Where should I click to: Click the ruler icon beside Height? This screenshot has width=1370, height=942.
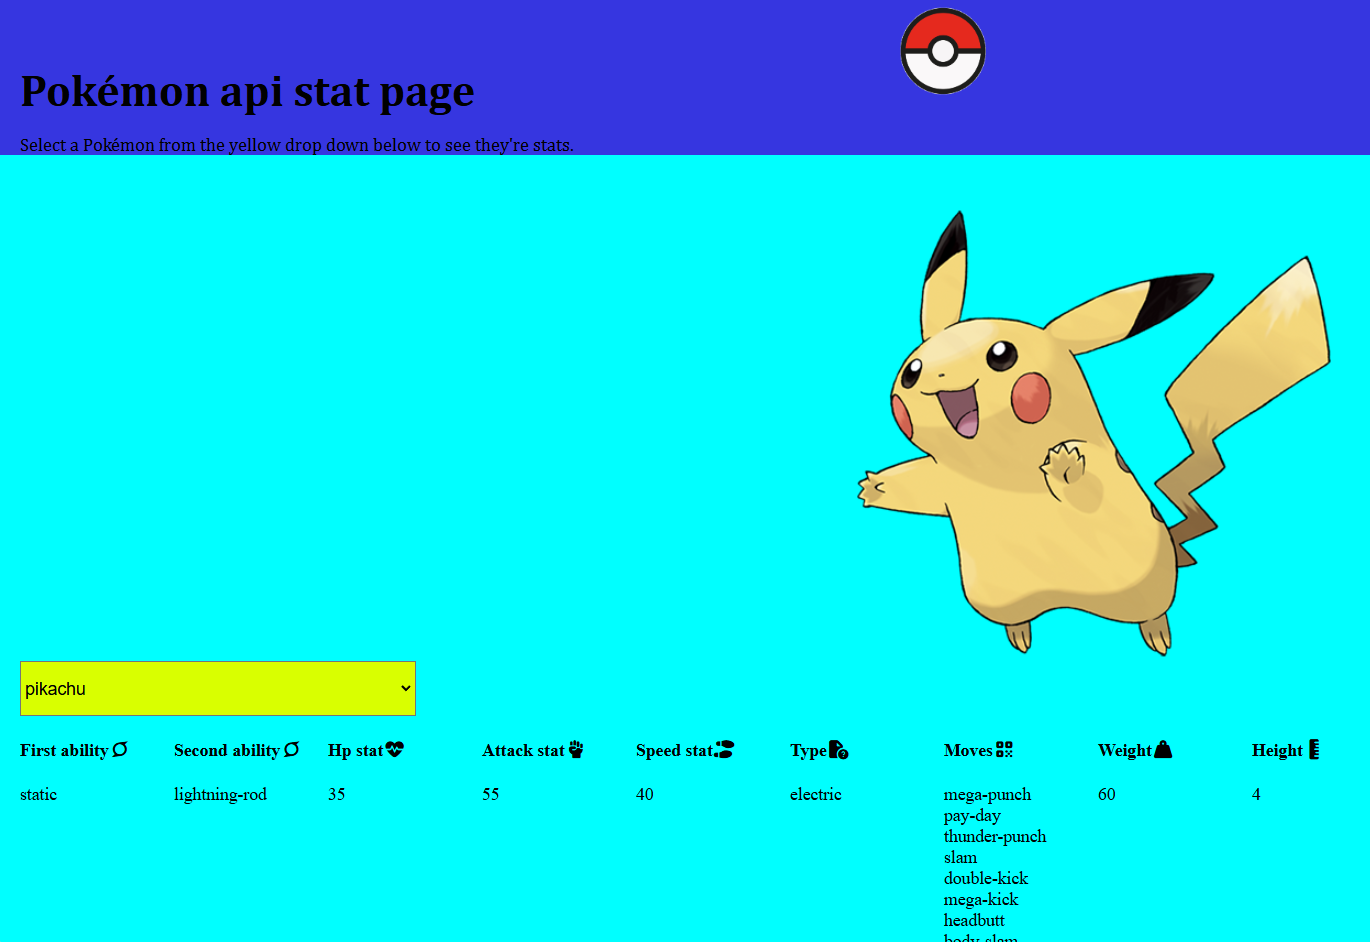[x=1314, y=749]
